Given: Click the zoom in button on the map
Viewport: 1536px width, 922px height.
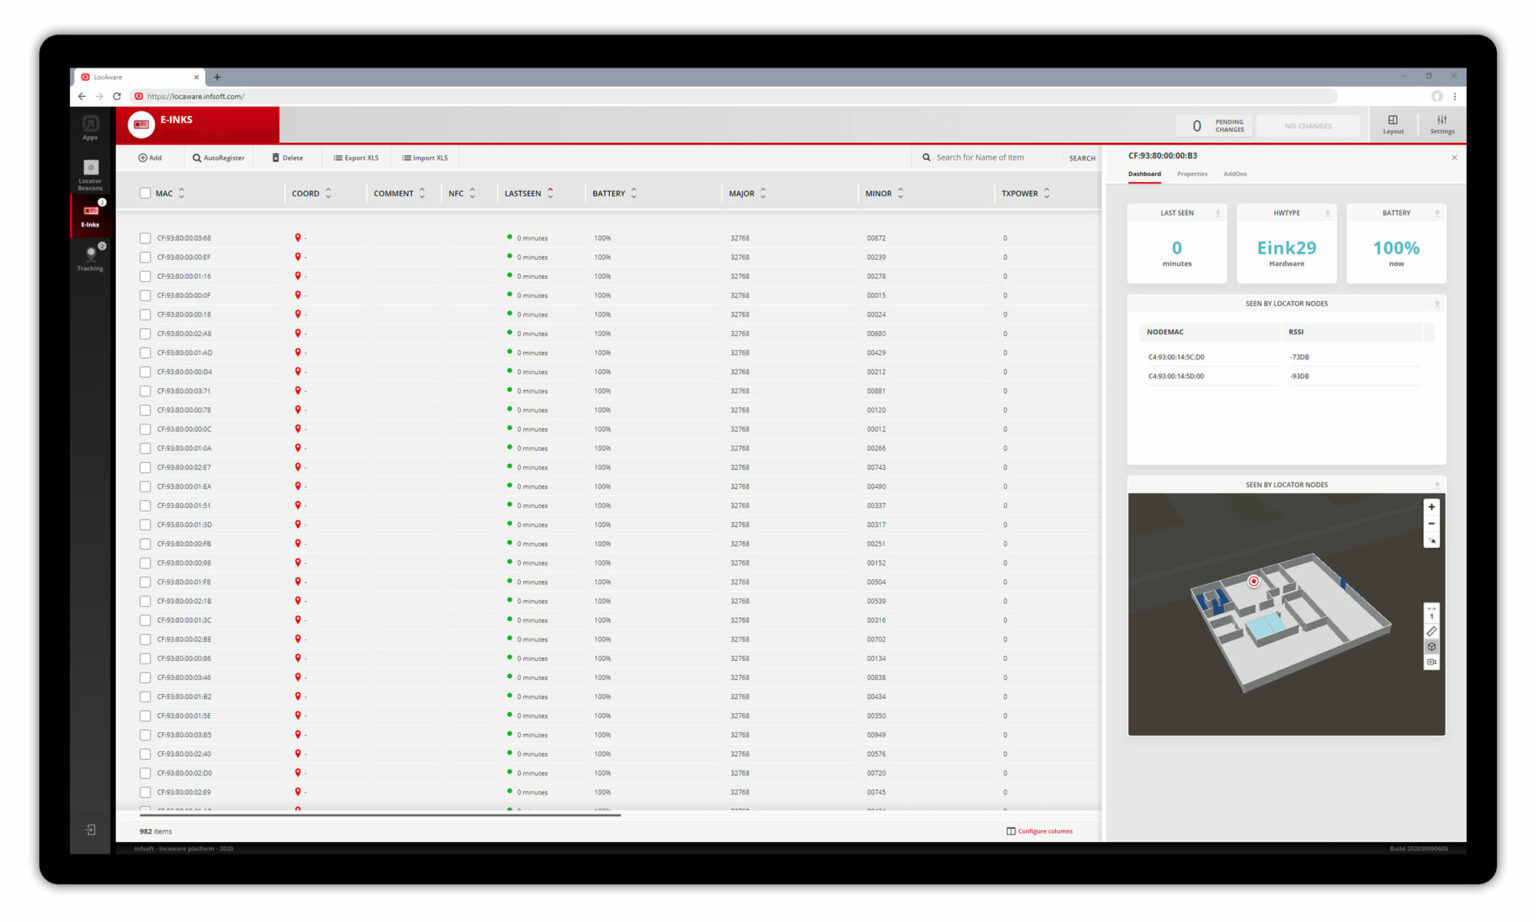Looking at the screenshot, I should (x=1432, y=507).
